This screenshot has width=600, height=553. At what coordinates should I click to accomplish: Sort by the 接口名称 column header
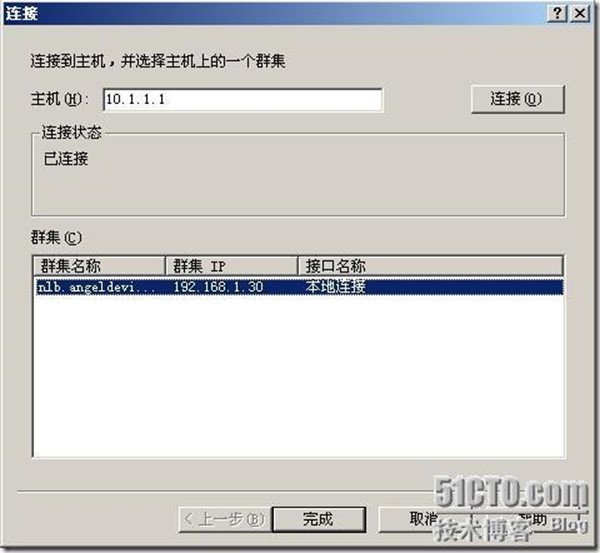(430, 266)
